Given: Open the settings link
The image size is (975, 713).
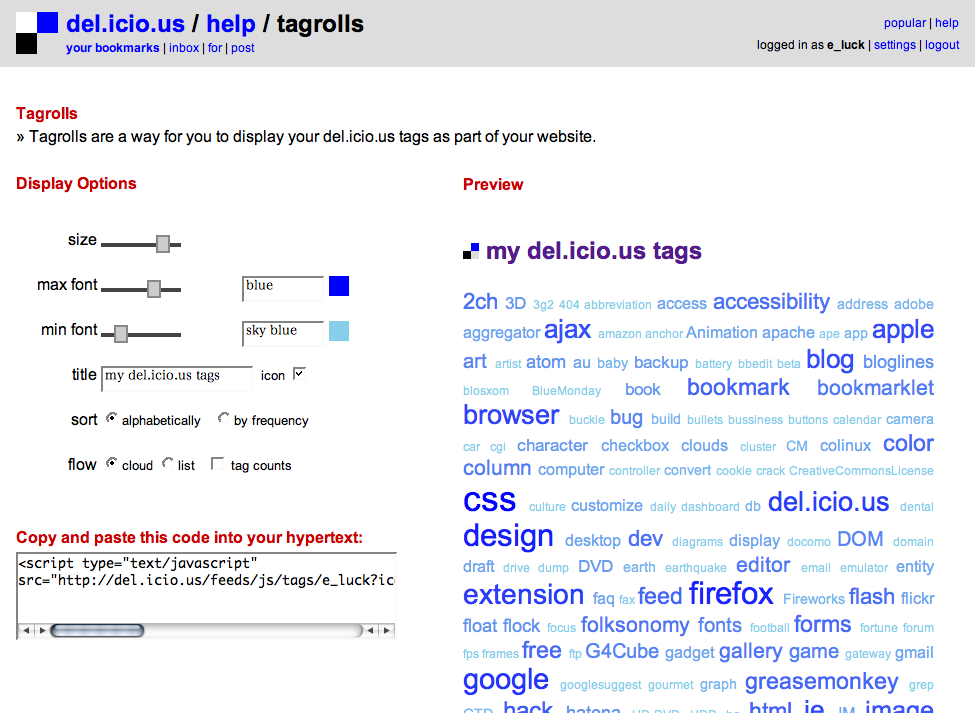Looking at the screenshot, I should pos(894,45).
